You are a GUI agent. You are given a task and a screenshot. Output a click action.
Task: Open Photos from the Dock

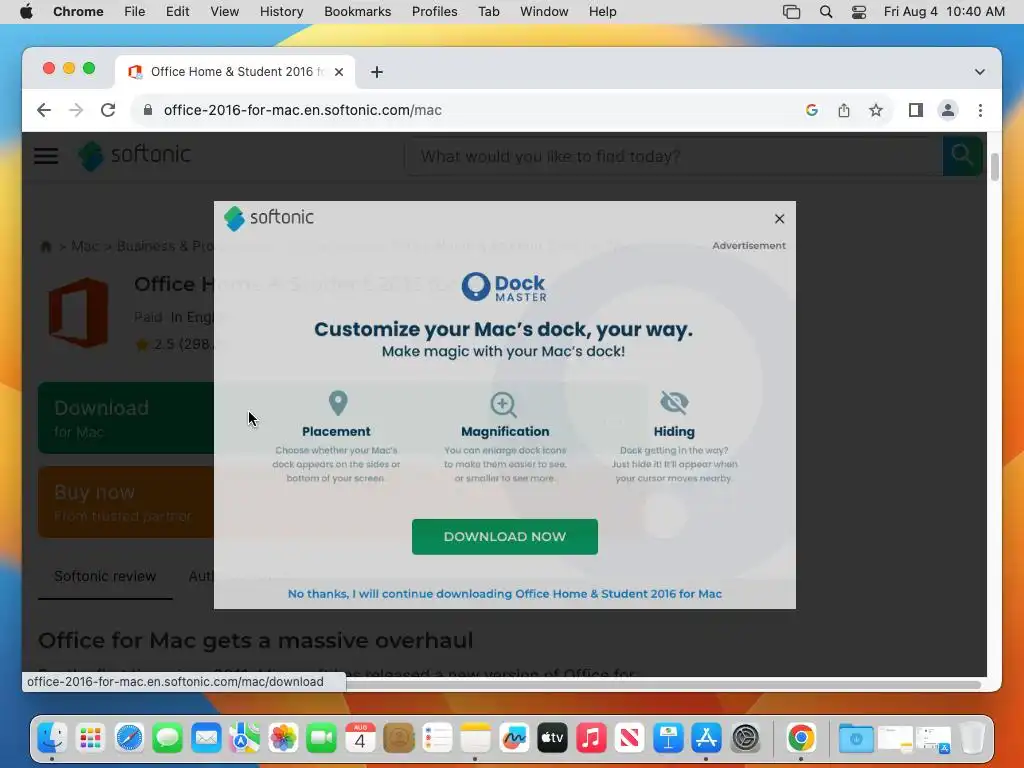coord(283,738)
